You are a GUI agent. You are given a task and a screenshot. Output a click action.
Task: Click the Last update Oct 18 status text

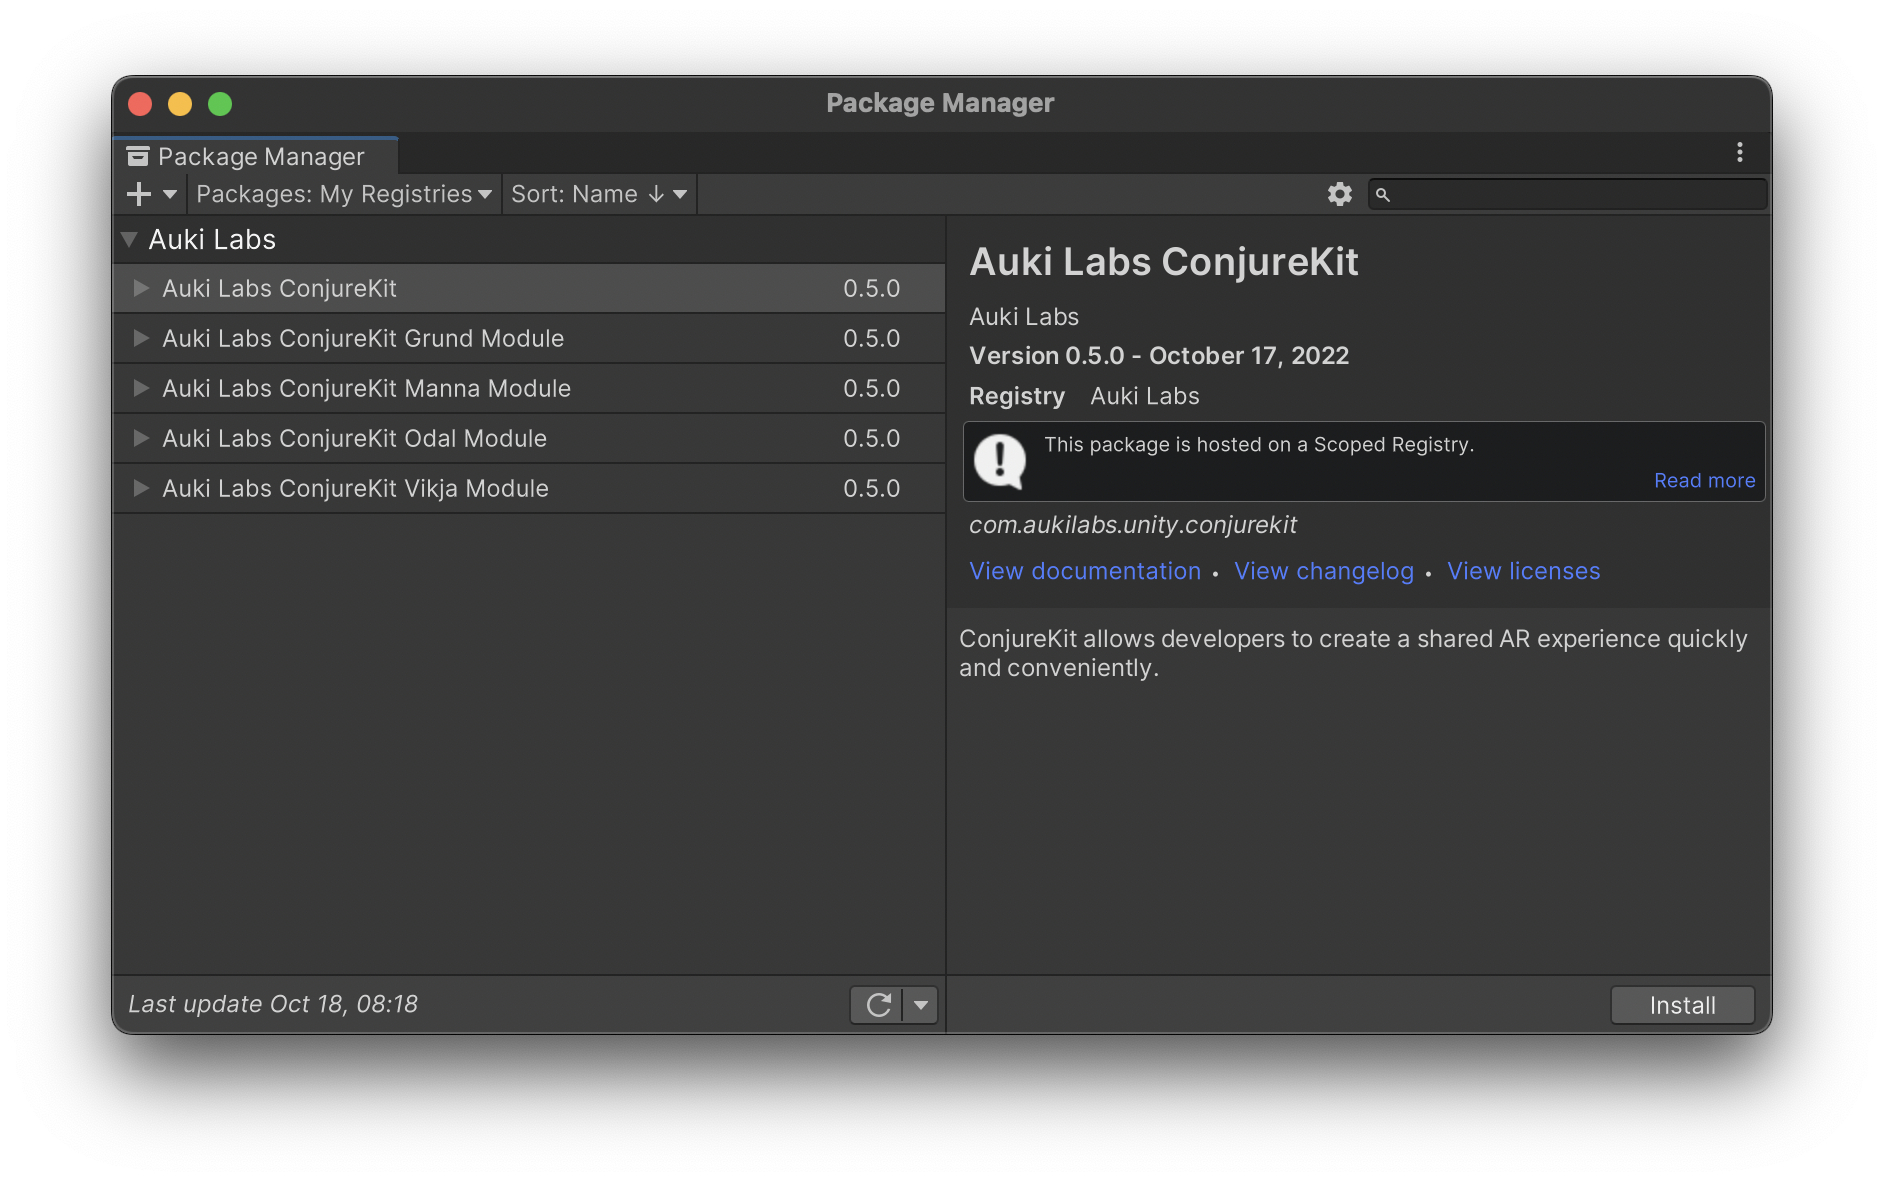[x=273, y=1004]
